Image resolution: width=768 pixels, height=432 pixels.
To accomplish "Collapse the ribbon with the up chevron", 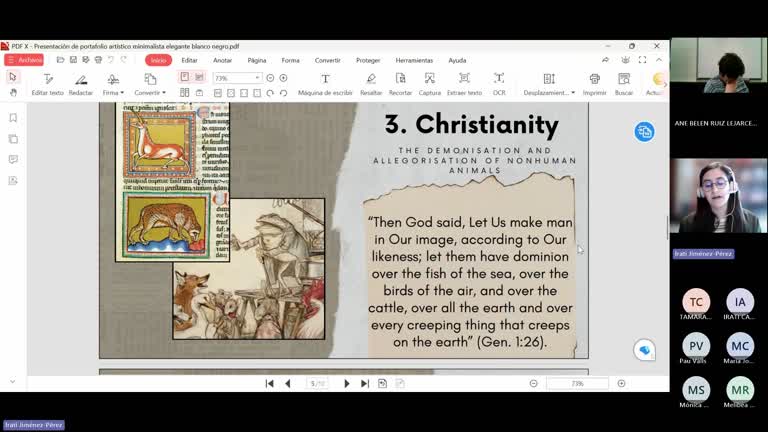I will coord(659,60).
